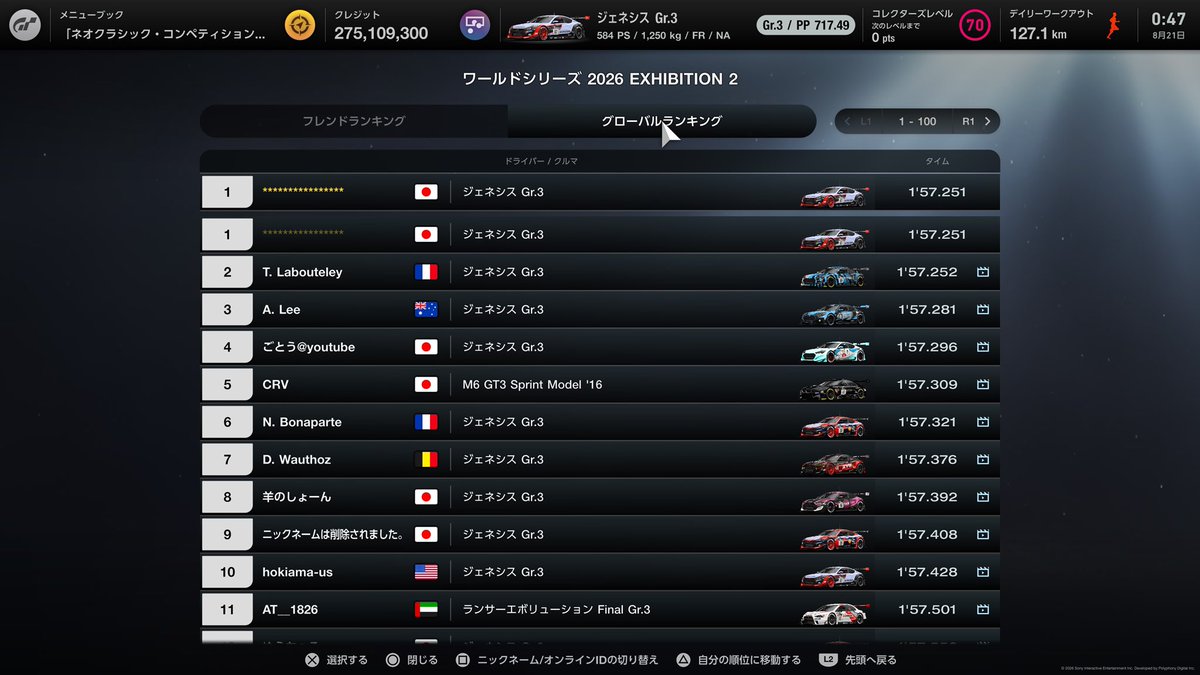Click Japan flag in ごとう@youtube row
This screenshot has width=1200, height=675.
point(426,347)
